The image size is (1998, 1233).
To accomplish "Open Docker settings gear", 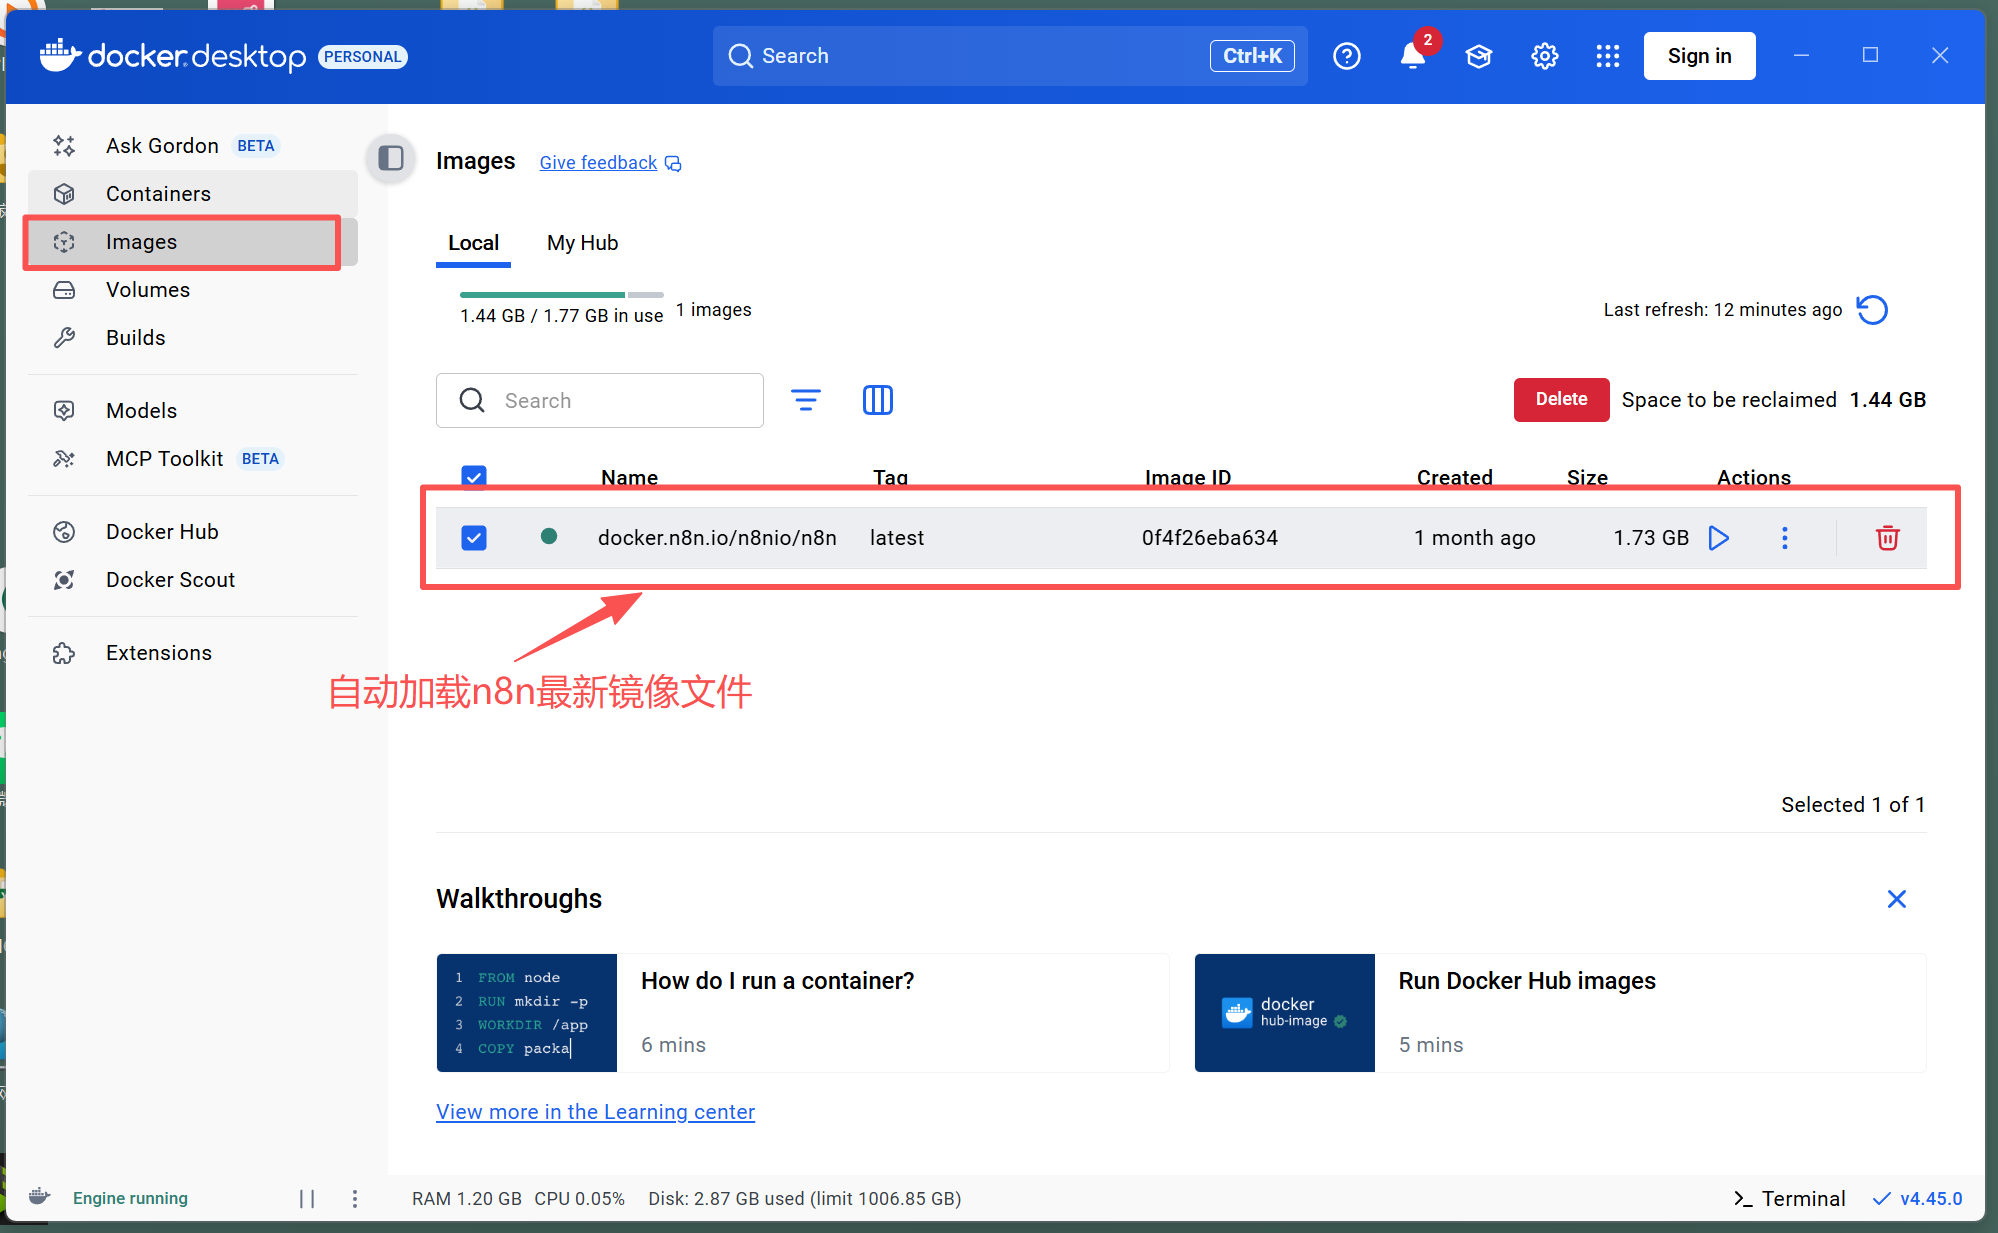I will coord(1544,56).
